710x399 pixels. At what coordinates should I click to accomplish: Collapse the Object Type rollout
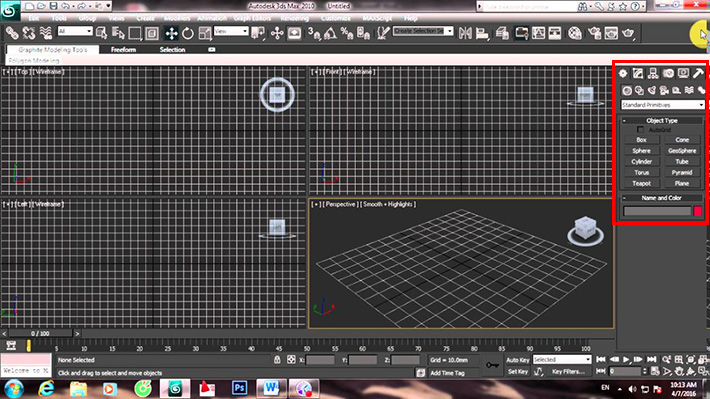[x=662, y=120]
